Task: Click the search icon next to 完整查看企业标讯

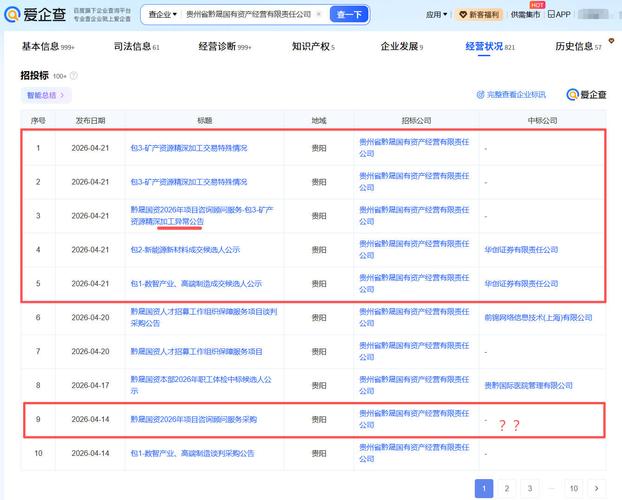Action: [480, 95]
